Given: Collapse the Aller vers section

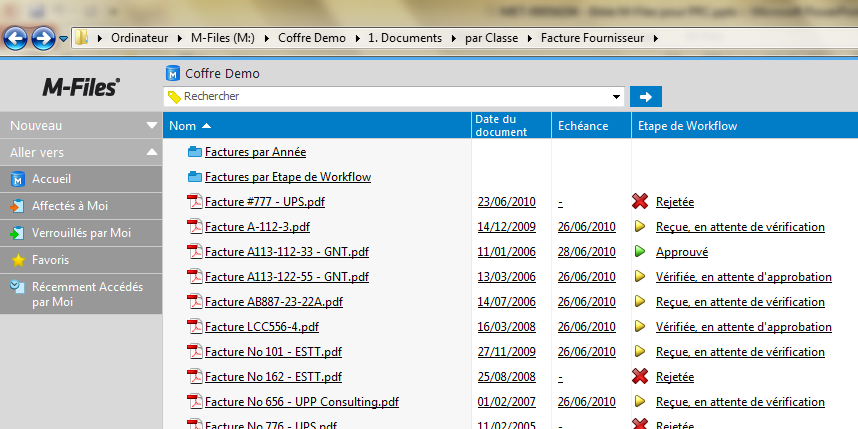Looking at the screenshot, I should click(81, 152).
